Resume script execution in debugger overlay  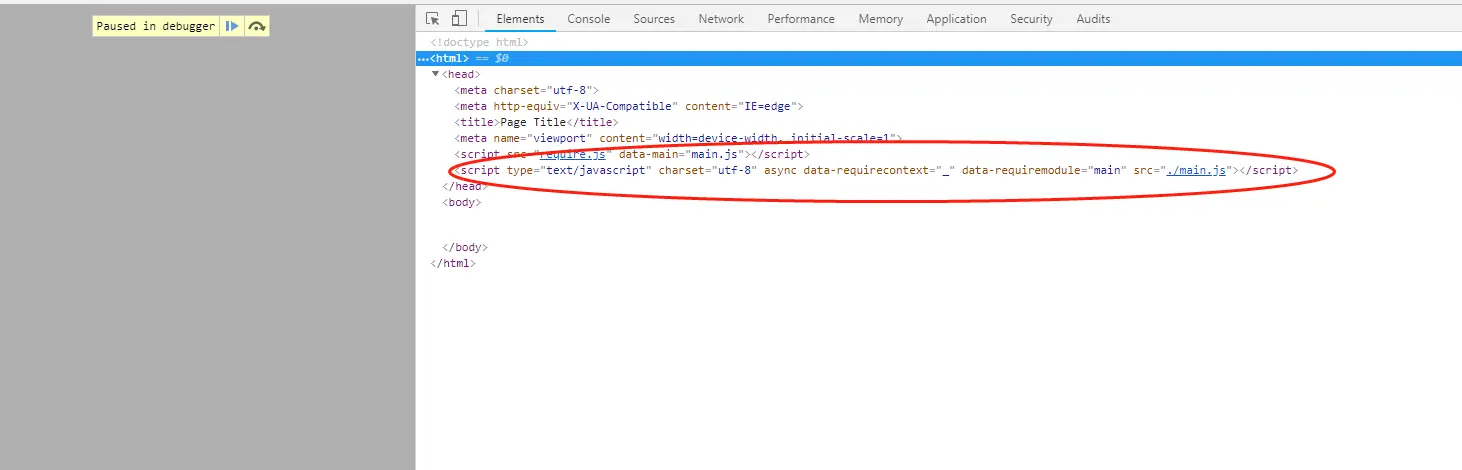coord(232,26)
